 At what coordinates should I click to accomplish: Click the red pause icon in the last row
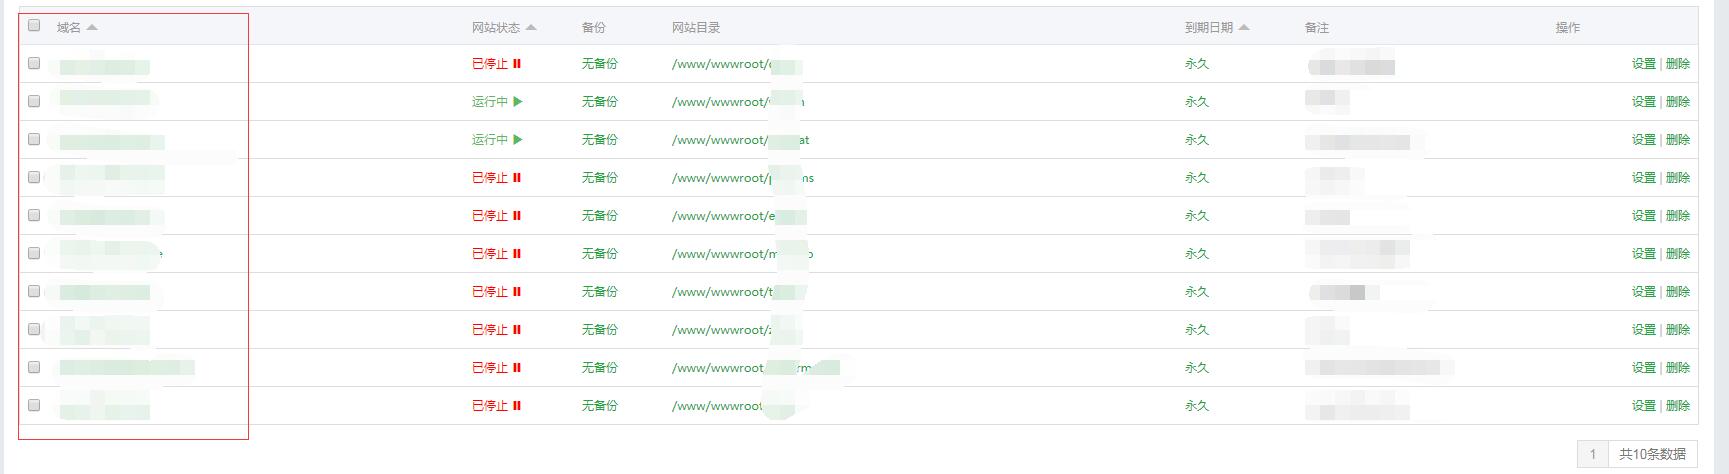click(517, 406)
